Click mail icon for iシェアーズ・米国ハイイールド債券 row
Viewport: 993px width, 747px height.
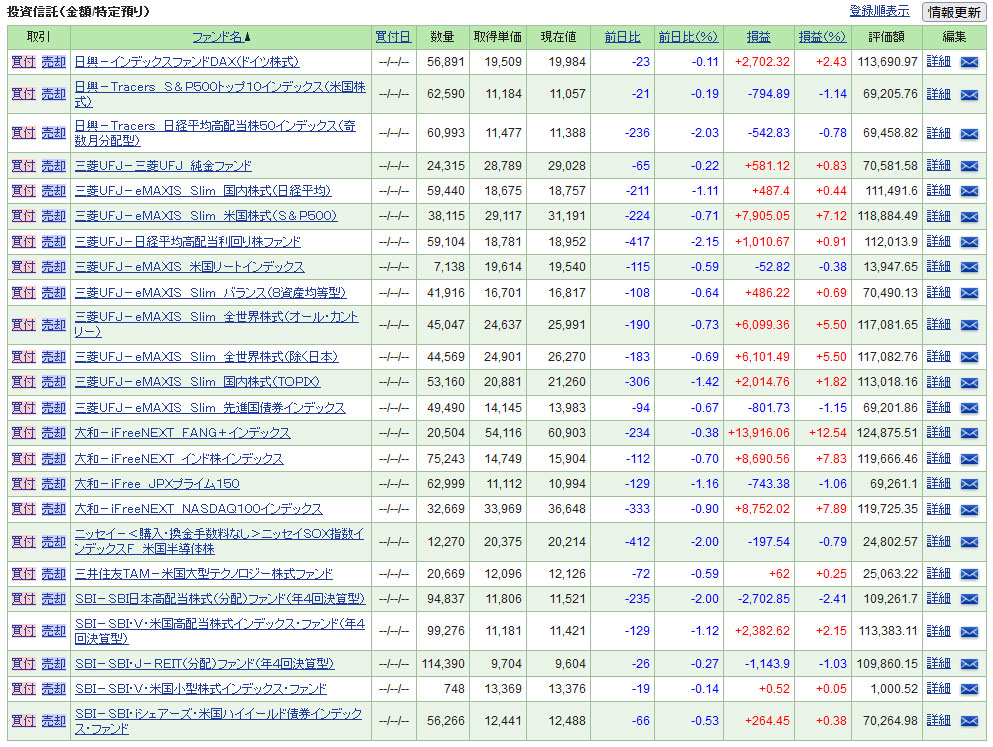pos(969,721)
